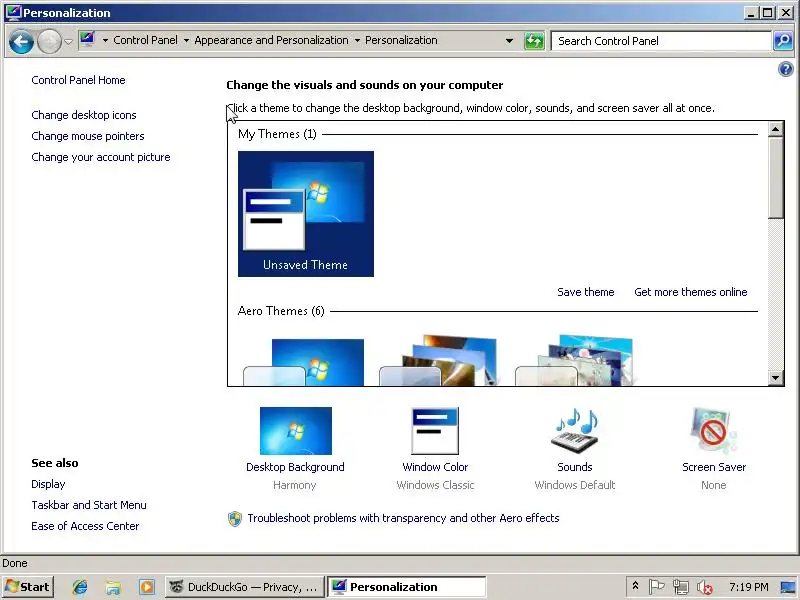Click the theme list scrollbar thumb

point(776,177)
